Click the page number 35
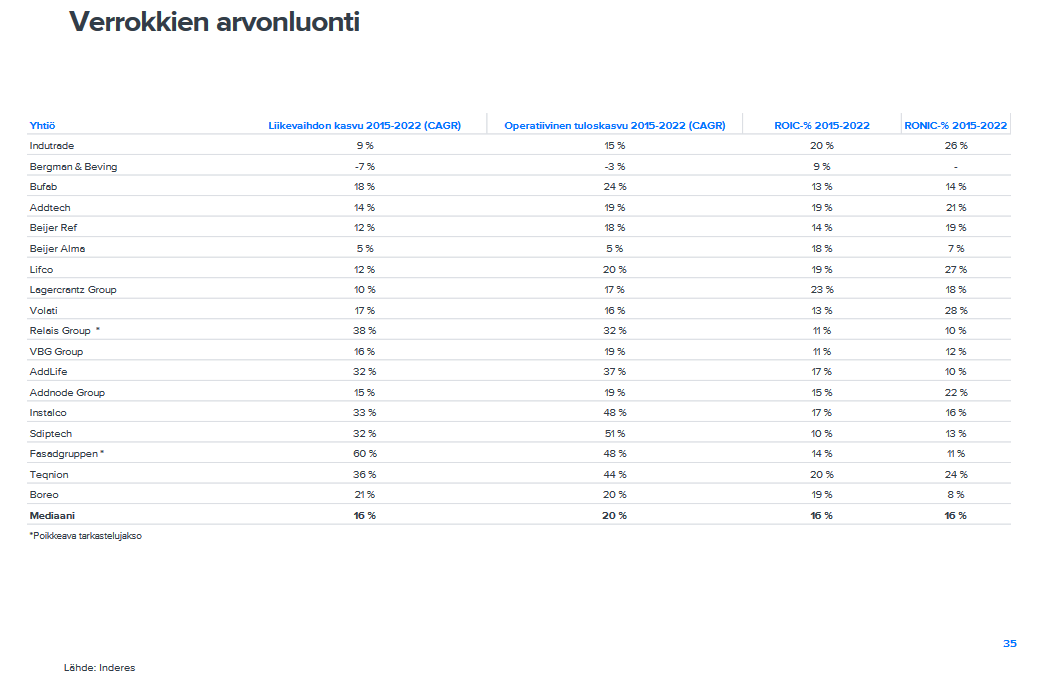The image size is (1044, 682). (1009, 643)
